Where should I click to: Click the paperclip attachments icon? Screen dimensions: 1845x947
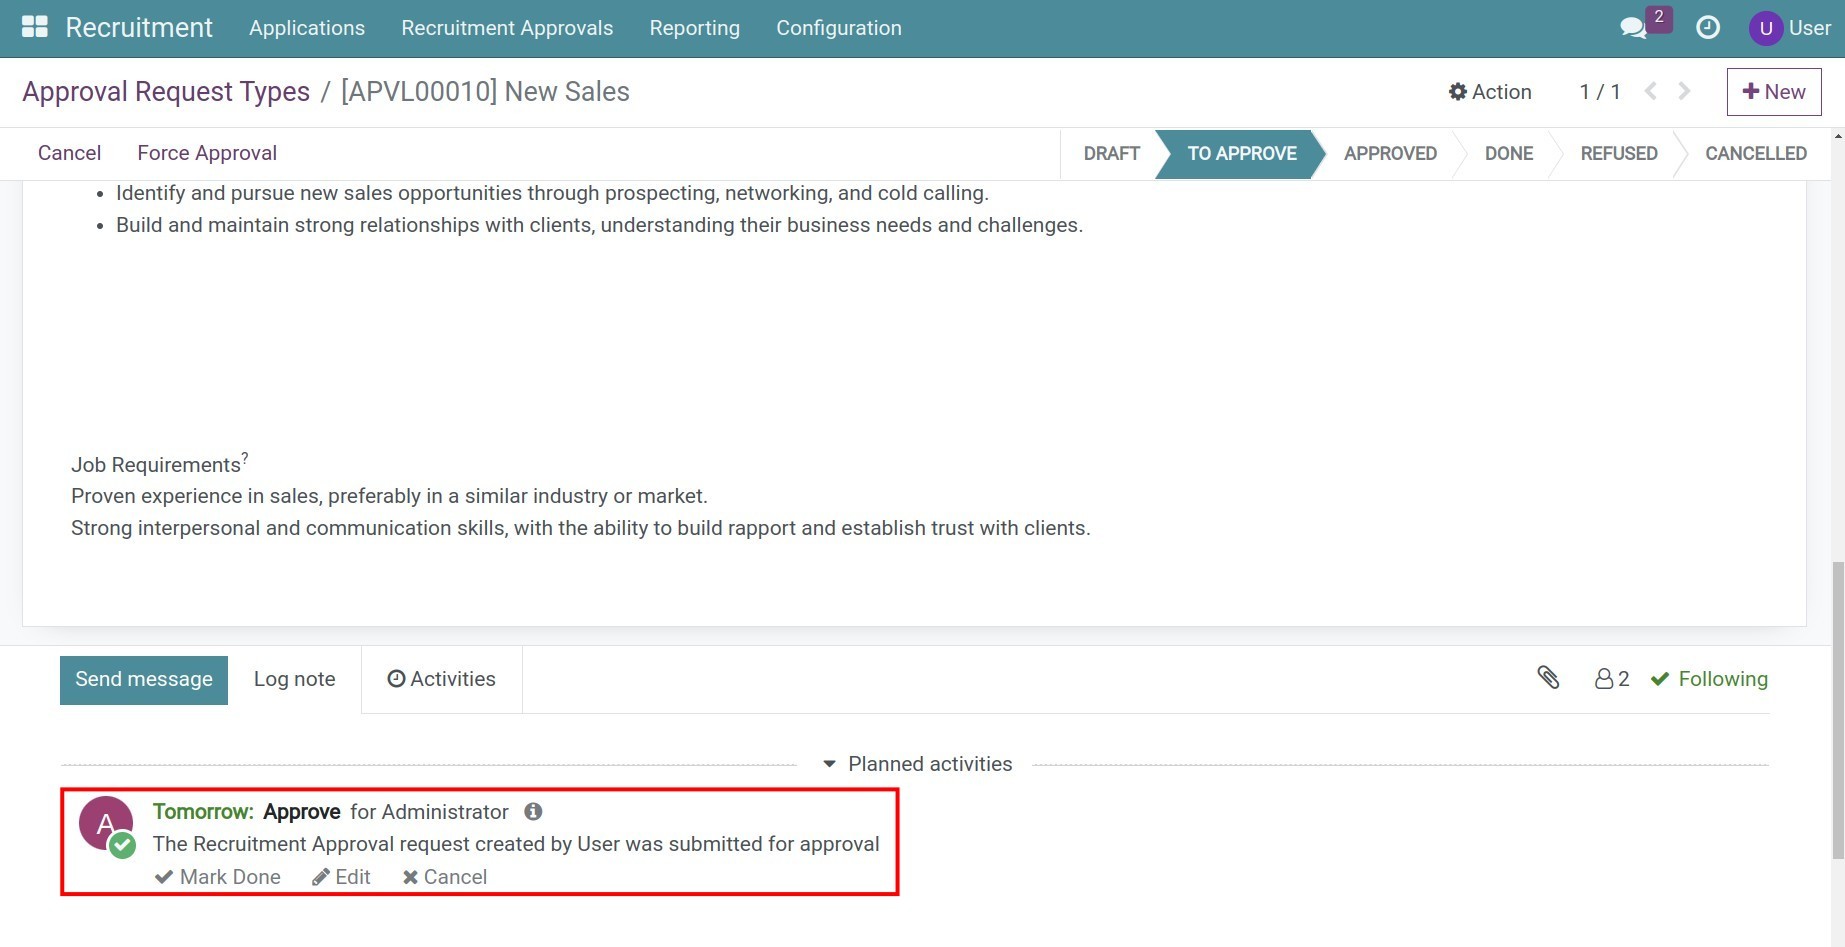point(1548,678)
